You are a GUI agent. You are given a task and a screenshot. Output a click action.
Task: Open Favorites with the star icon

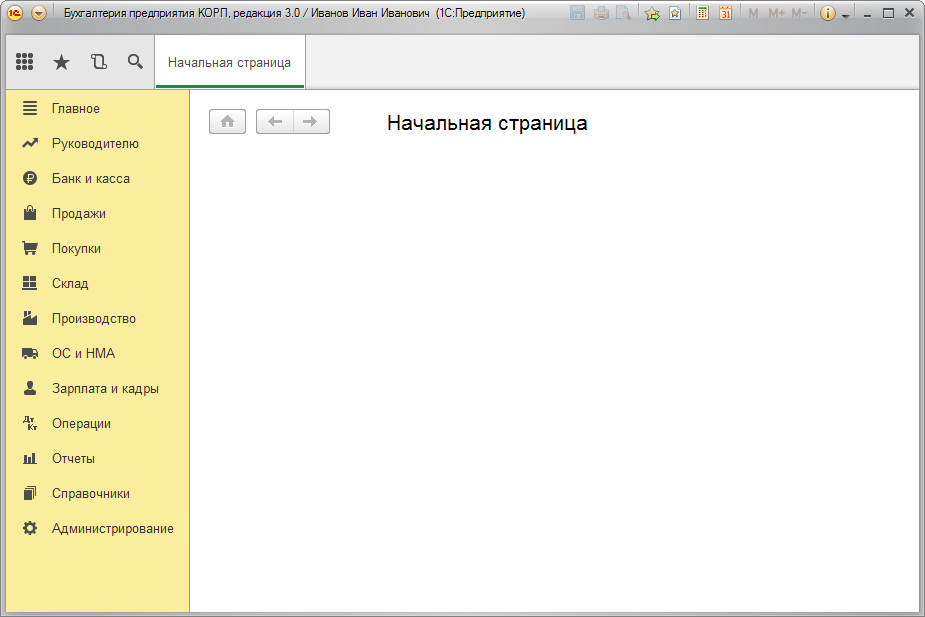pyautogui.click(x=61, y=62)
